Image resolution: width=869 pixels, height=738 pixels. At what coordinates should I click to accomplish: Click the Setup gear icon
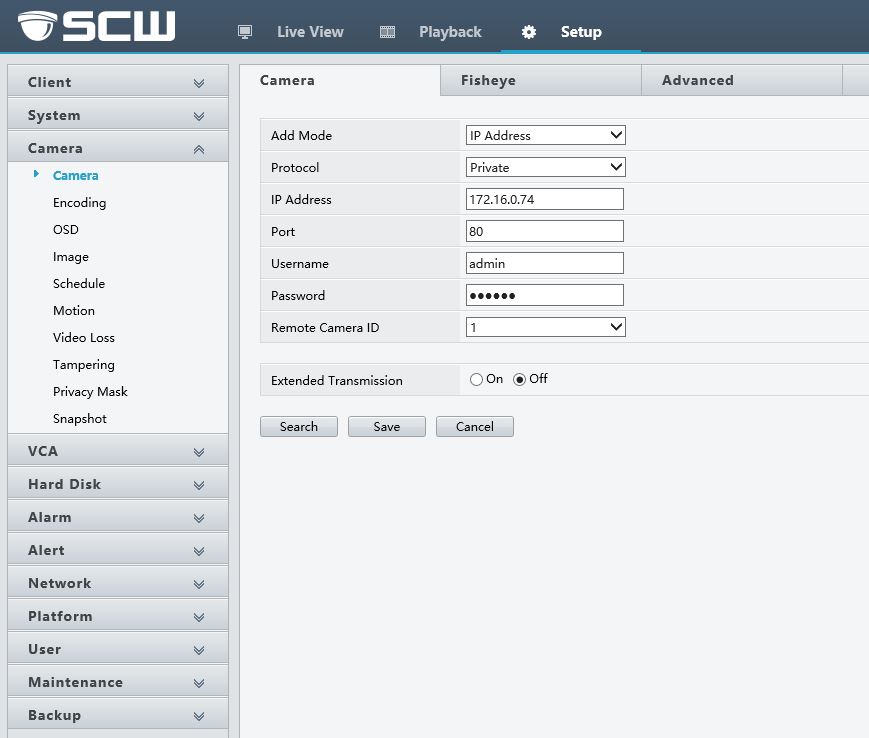pos(529,32)
